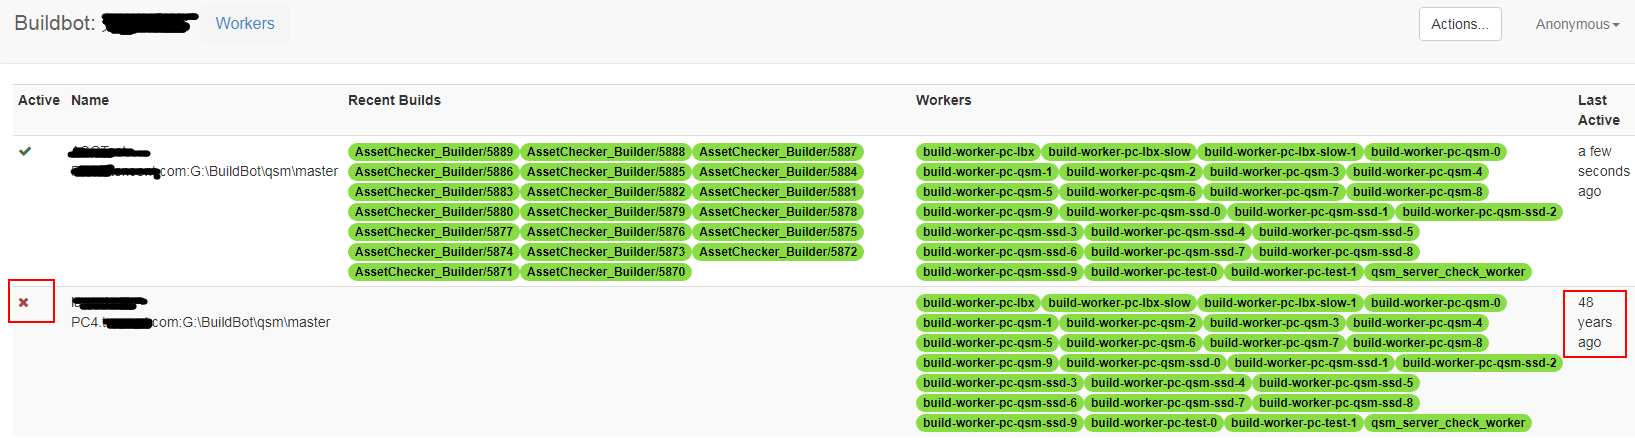
Task: Select build AssetChecker_Builder/5883
Action: [434, 192]
